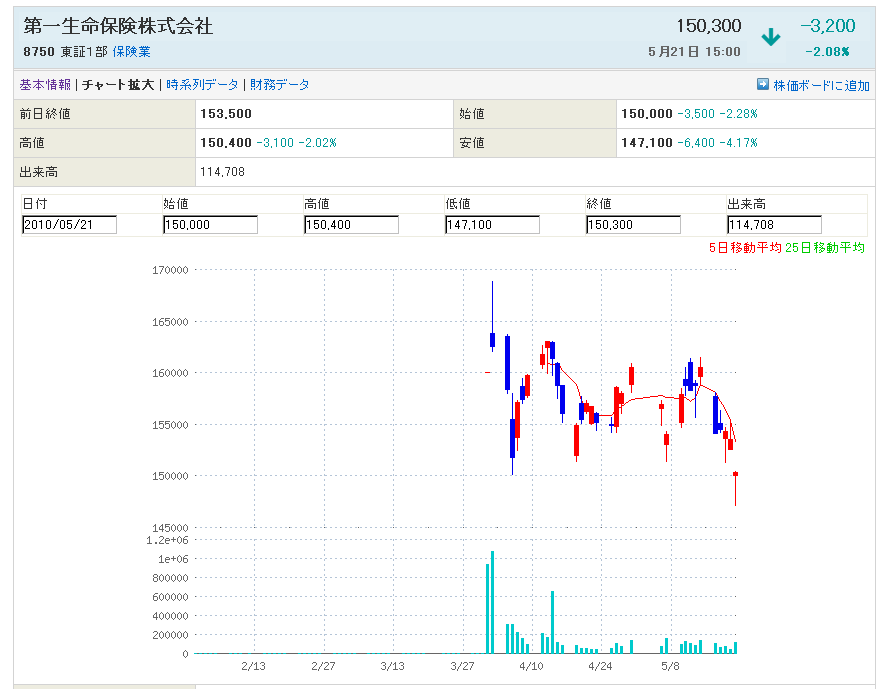Open the 基本情報 tab

[x=45, y=85]
